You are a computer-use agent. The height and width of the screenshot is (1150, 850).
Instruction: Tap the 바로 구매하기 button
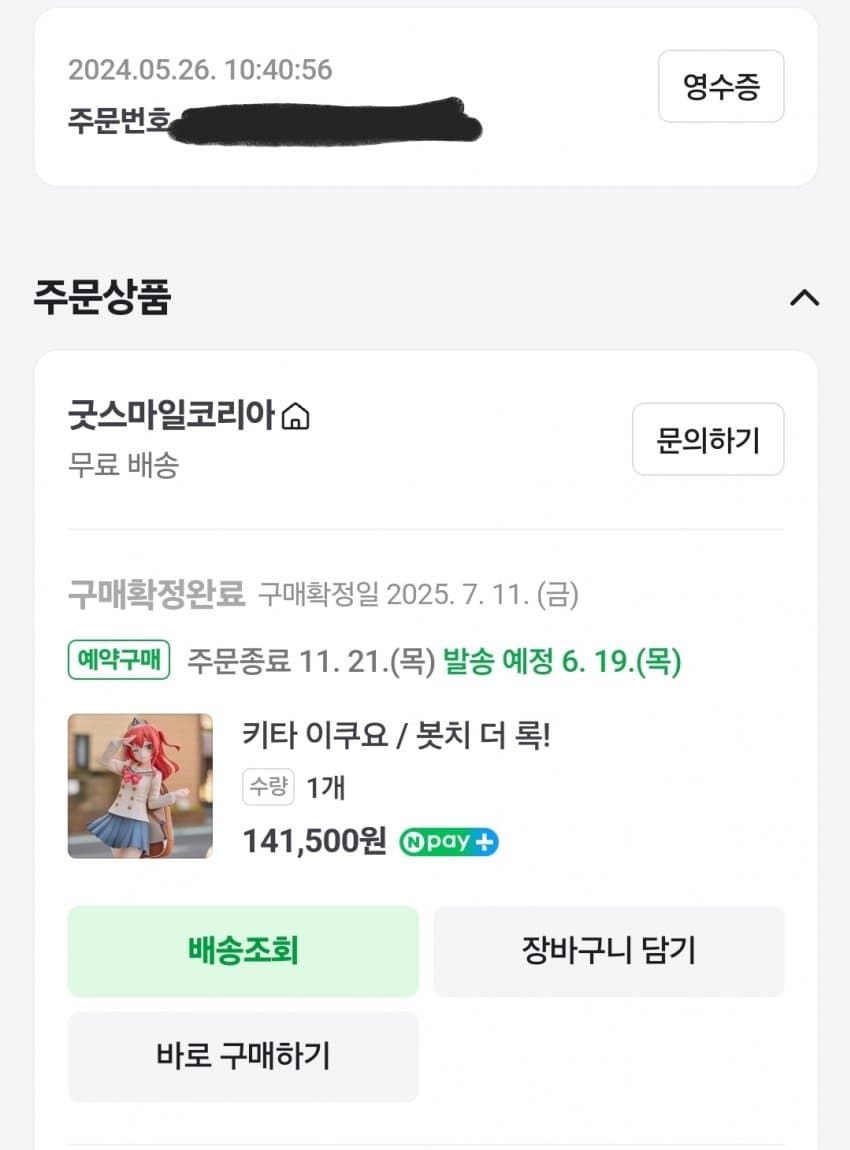click(x=243, y=1056)
